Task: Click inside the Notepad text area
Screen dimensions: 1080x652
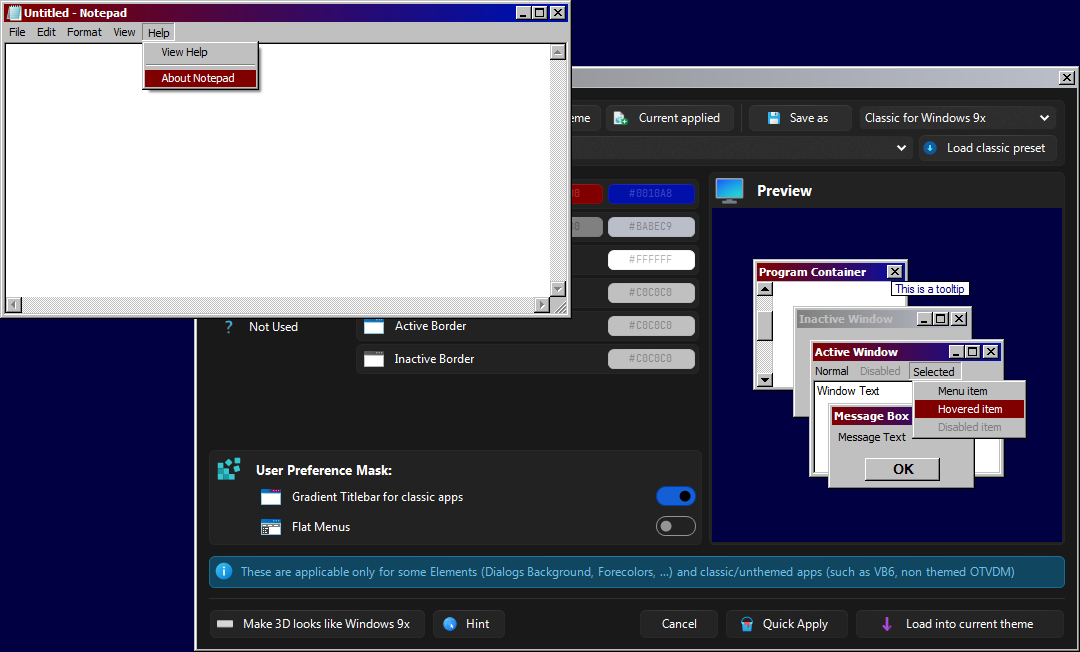Action: click(x=278, y=170)
